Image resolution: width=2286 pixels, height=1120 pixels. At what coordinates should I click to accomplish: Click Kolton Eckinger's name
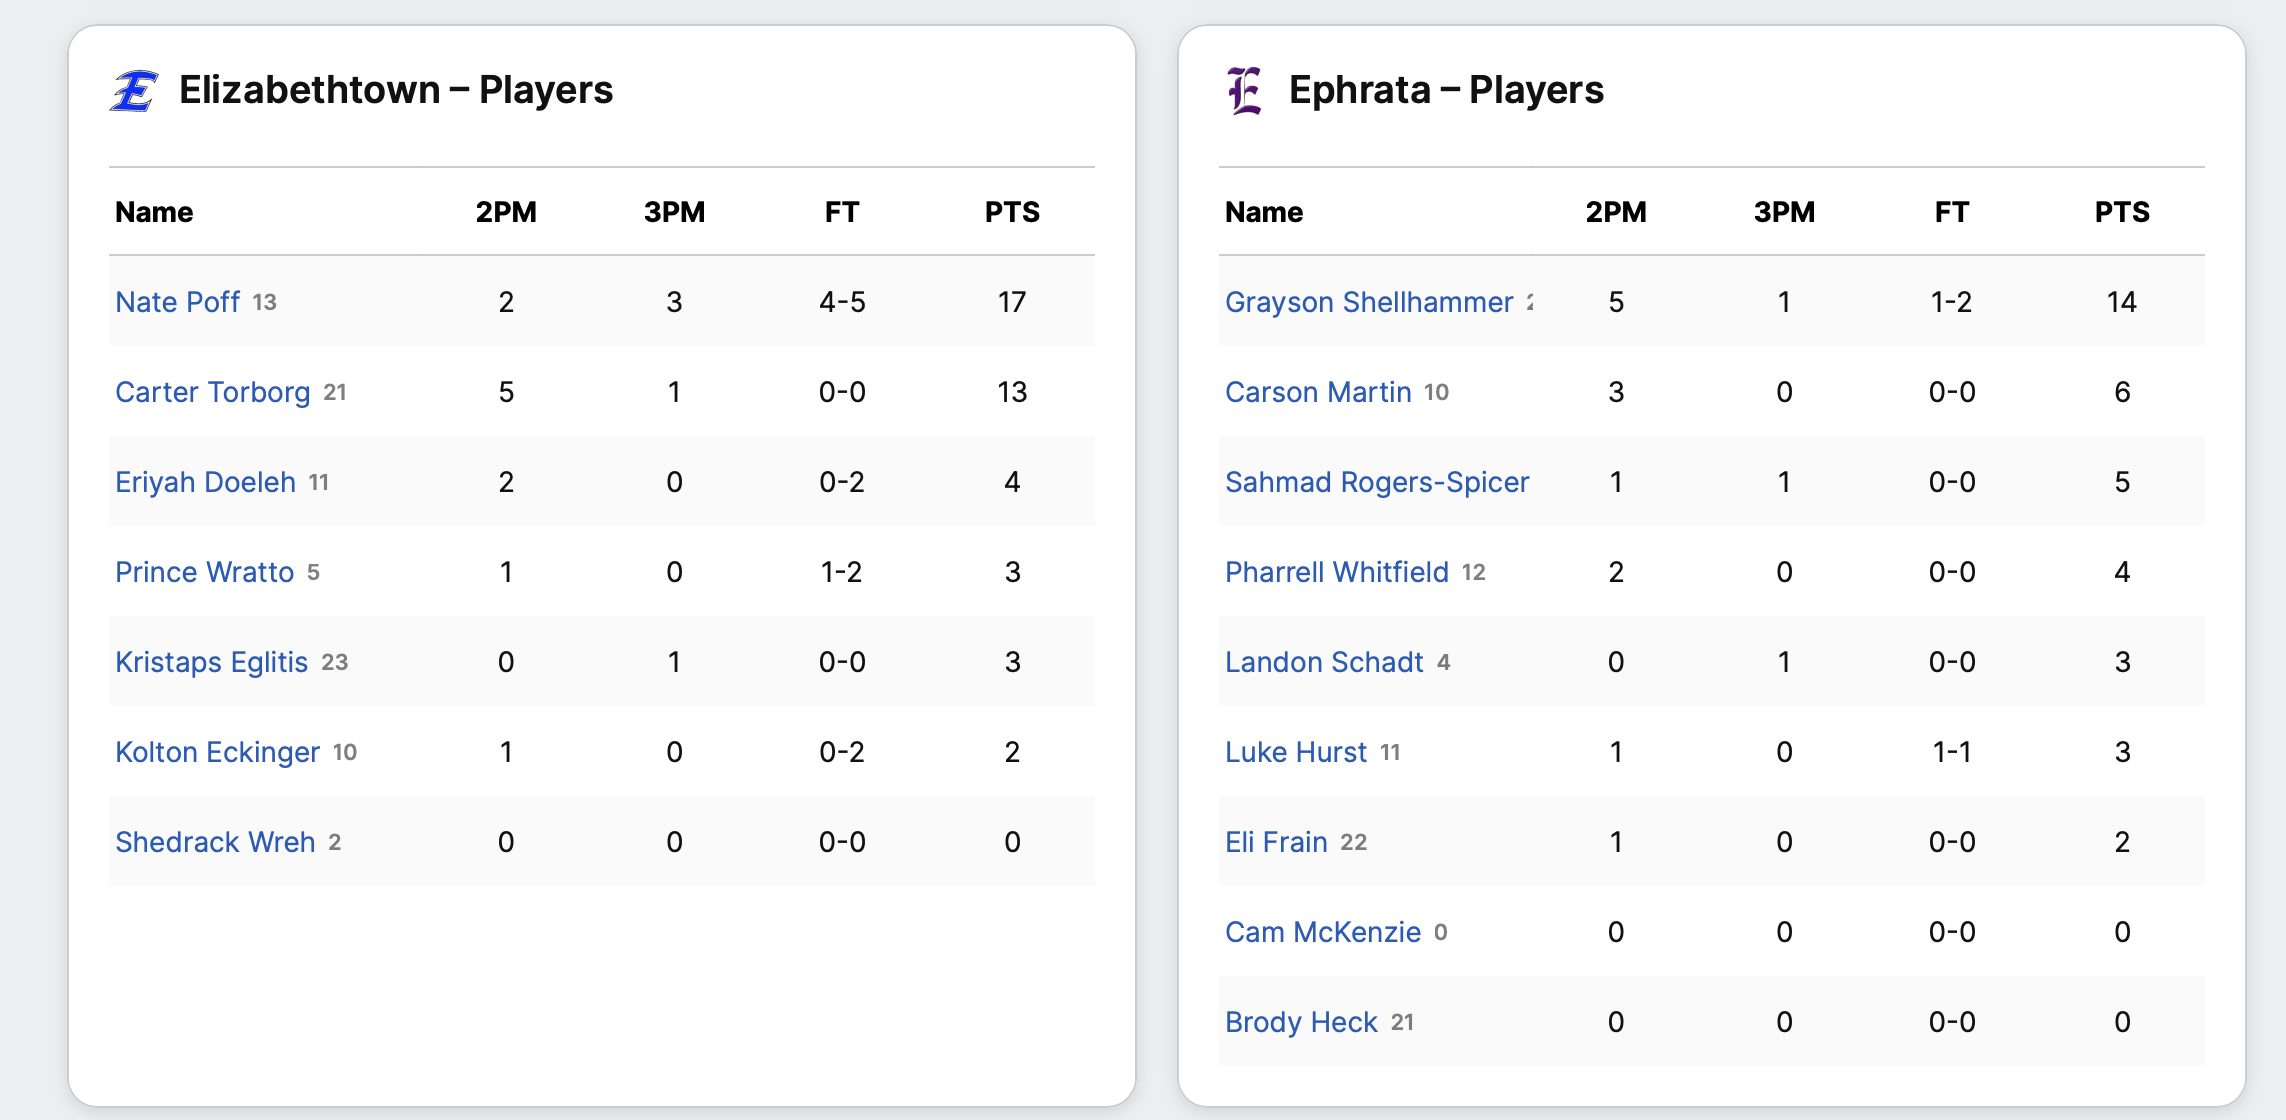pos(217,752)
